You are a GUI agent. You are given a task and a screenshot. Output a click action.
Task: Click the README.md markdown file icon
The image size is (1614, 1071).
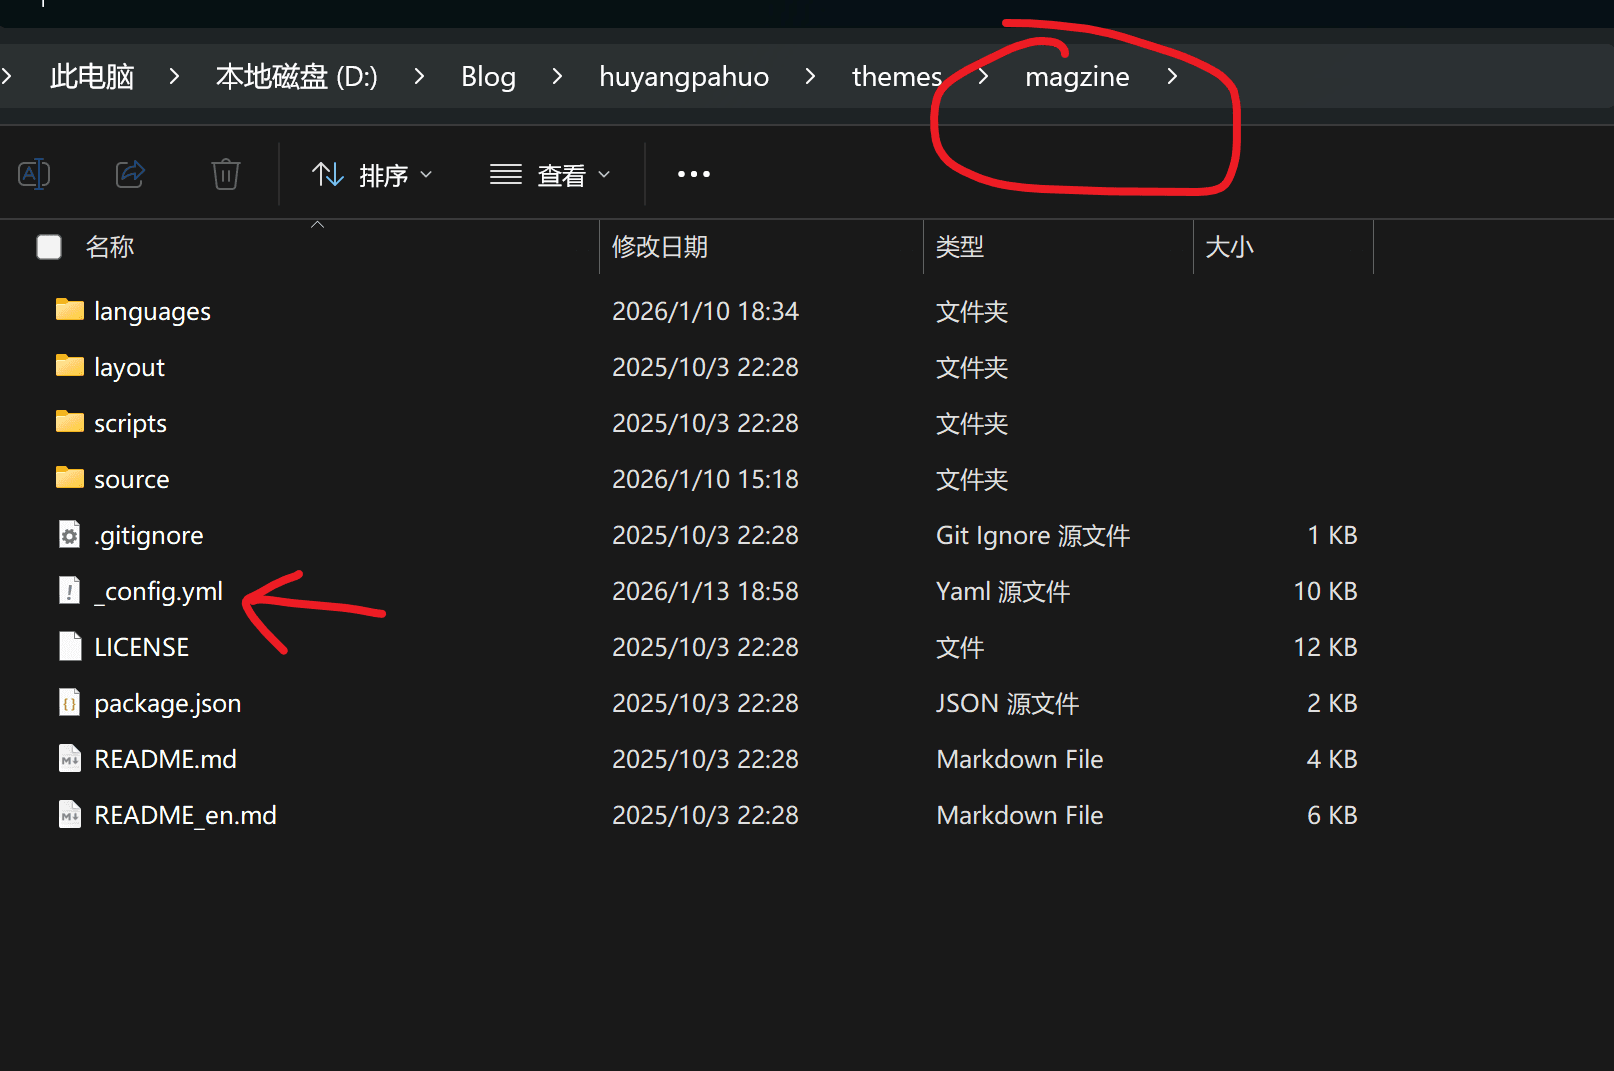point(69,759)
